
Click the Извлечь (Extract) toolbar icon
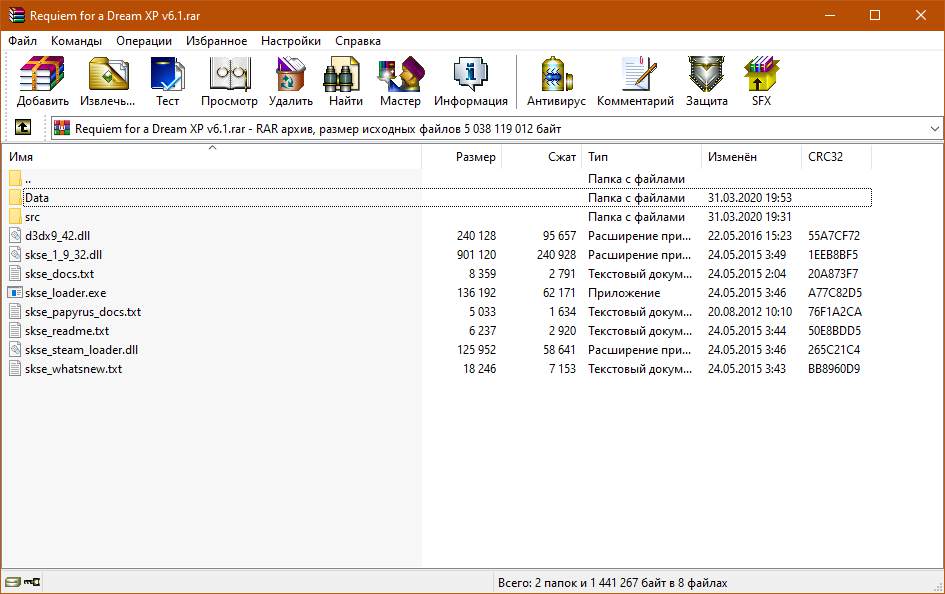108,82
